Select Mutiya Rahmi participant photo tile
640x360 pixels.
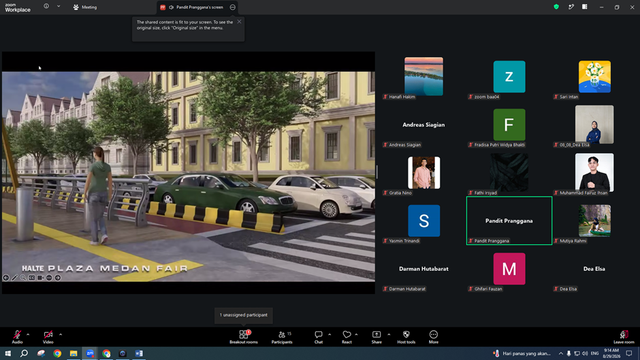coord(594,221)
